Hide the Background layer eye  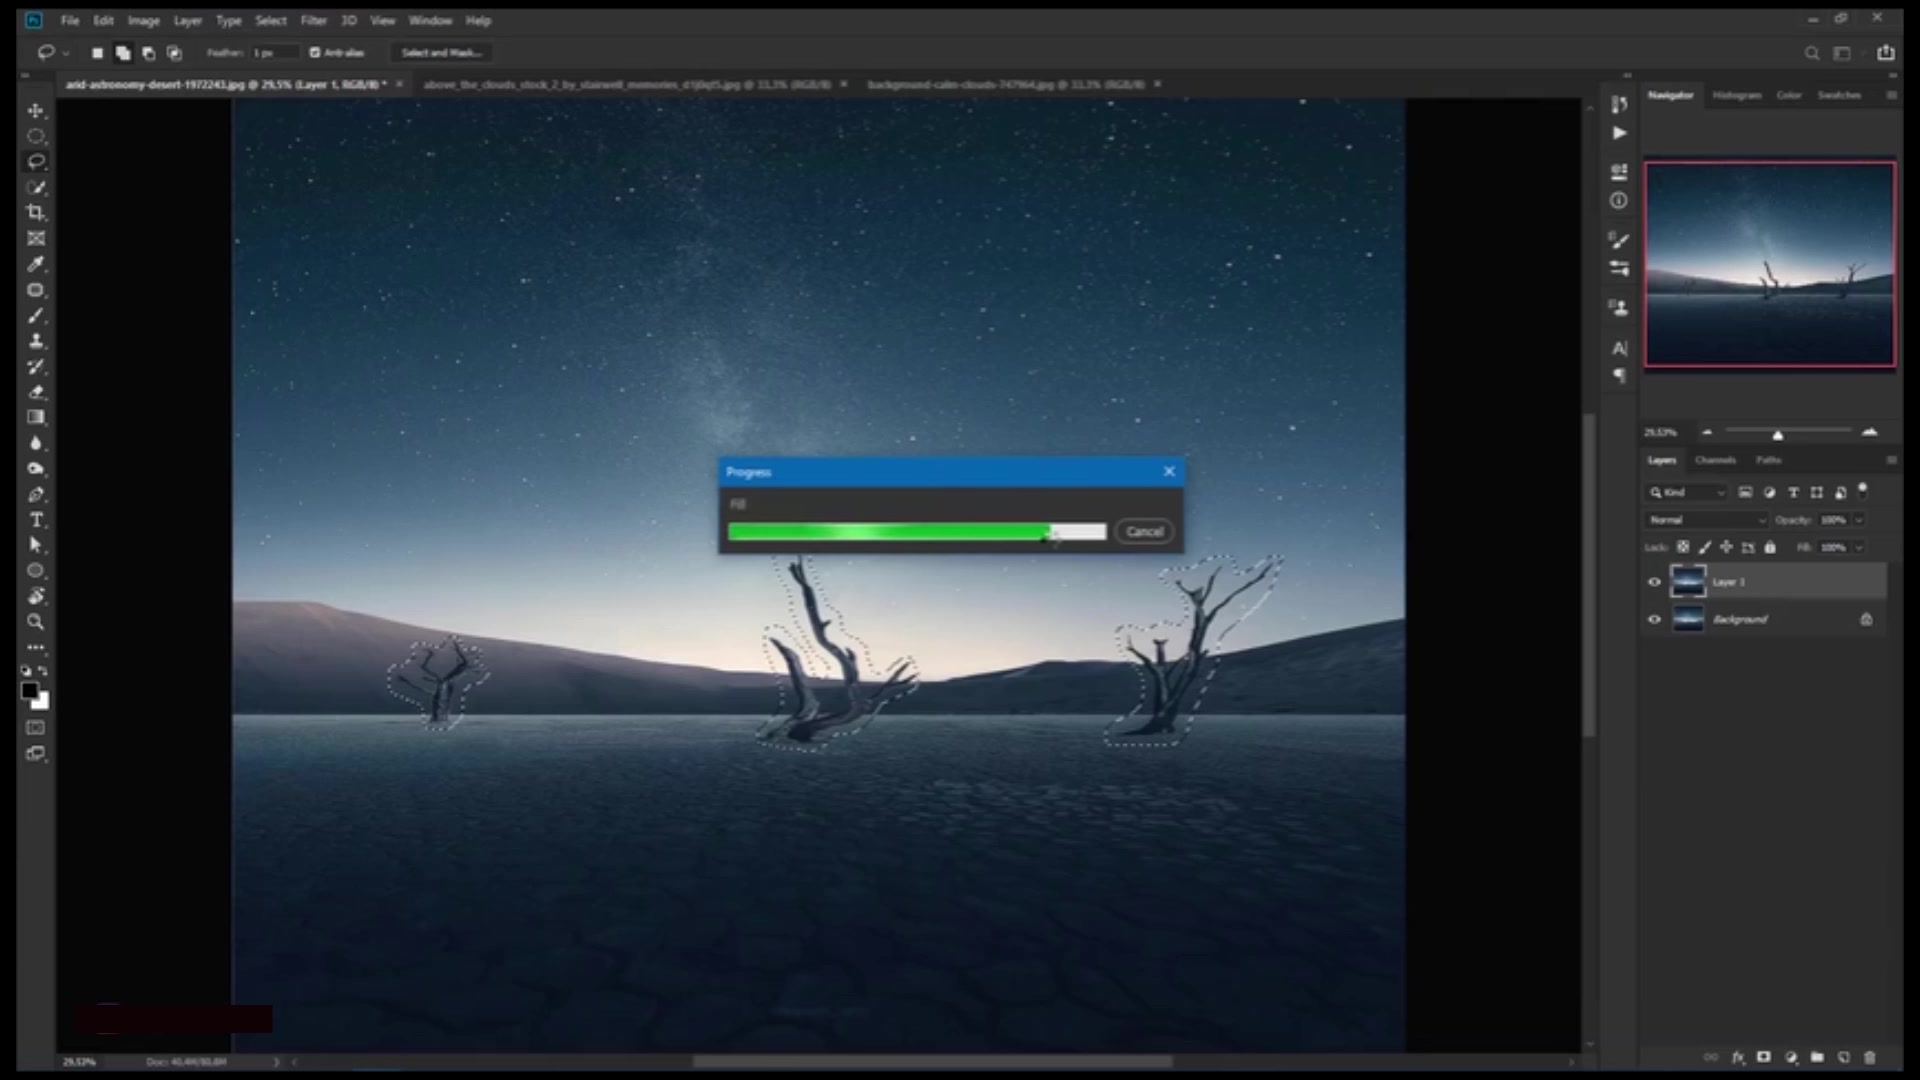(1654, 619)
